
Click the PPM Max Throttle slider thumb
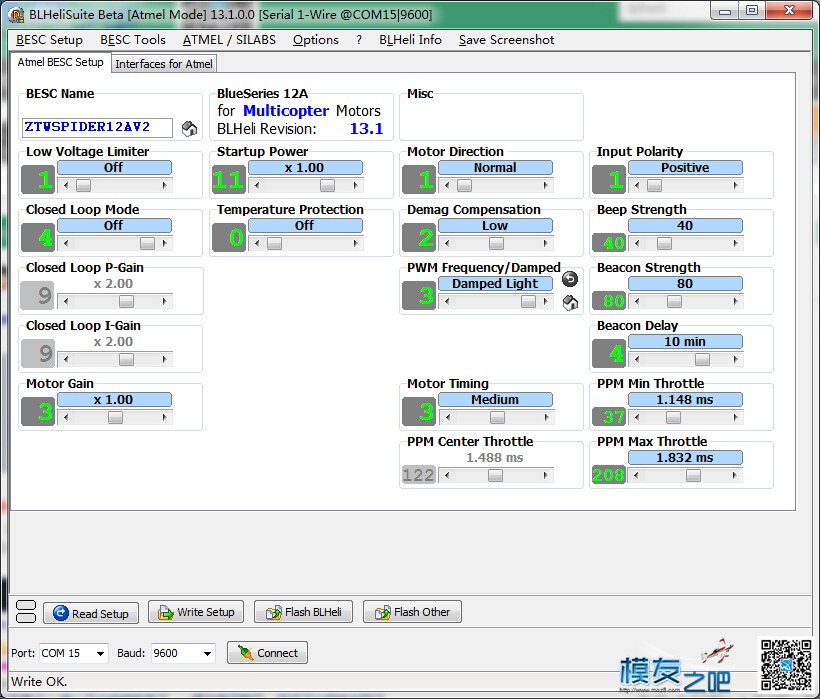coord(693,475)
